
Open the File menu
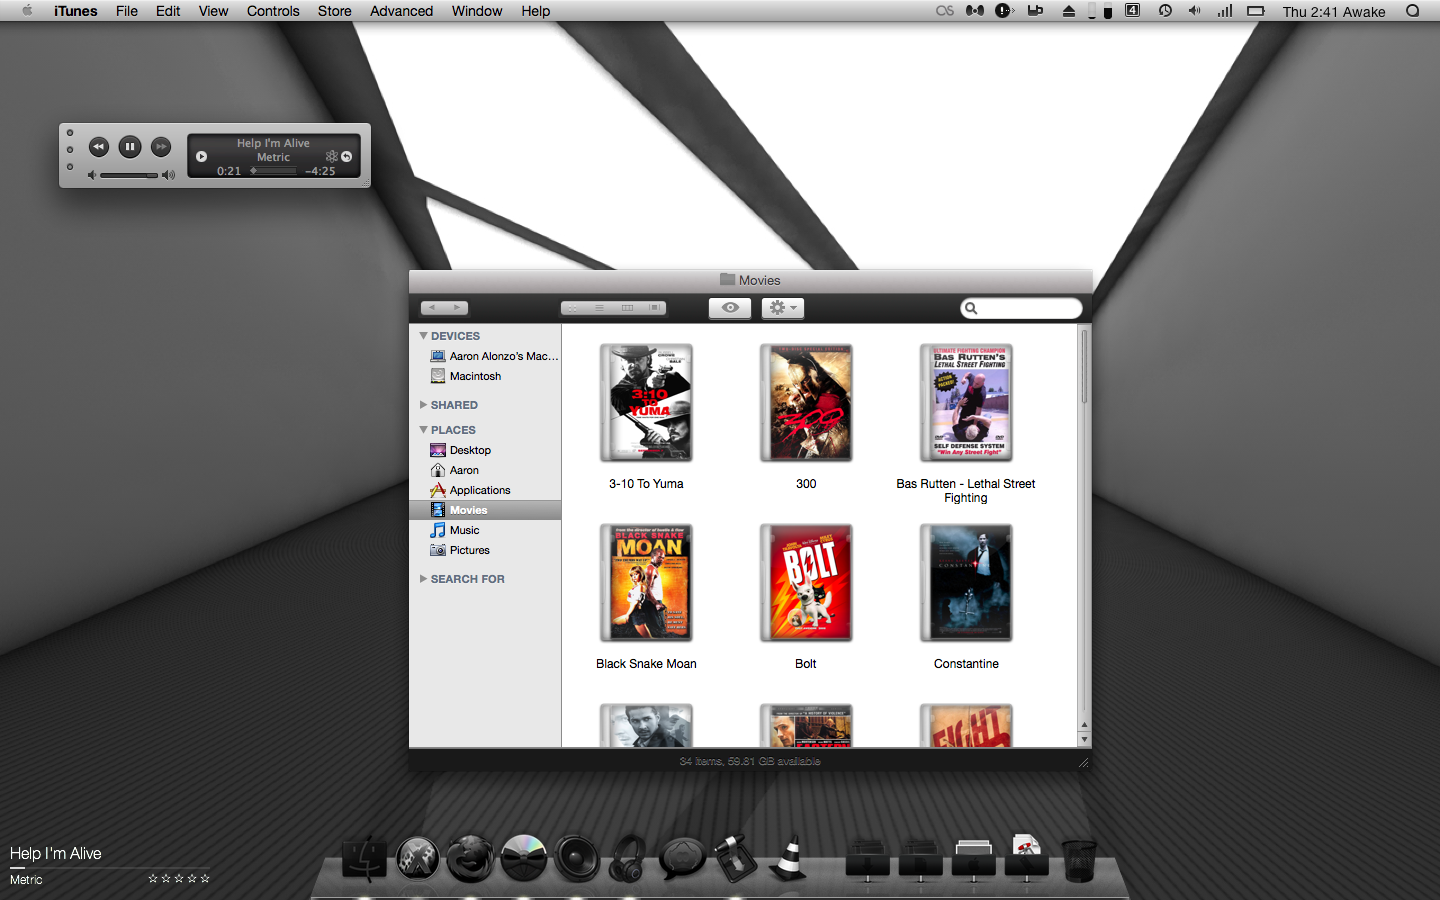click(x=127, y=11)
